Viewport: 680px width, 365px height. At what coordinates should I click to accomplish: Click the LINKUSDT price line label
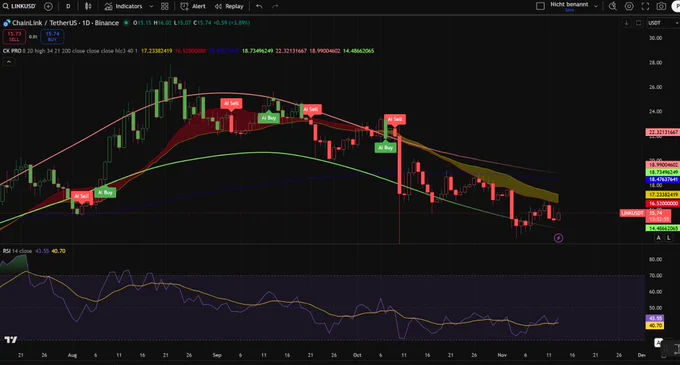click(632, 213)
